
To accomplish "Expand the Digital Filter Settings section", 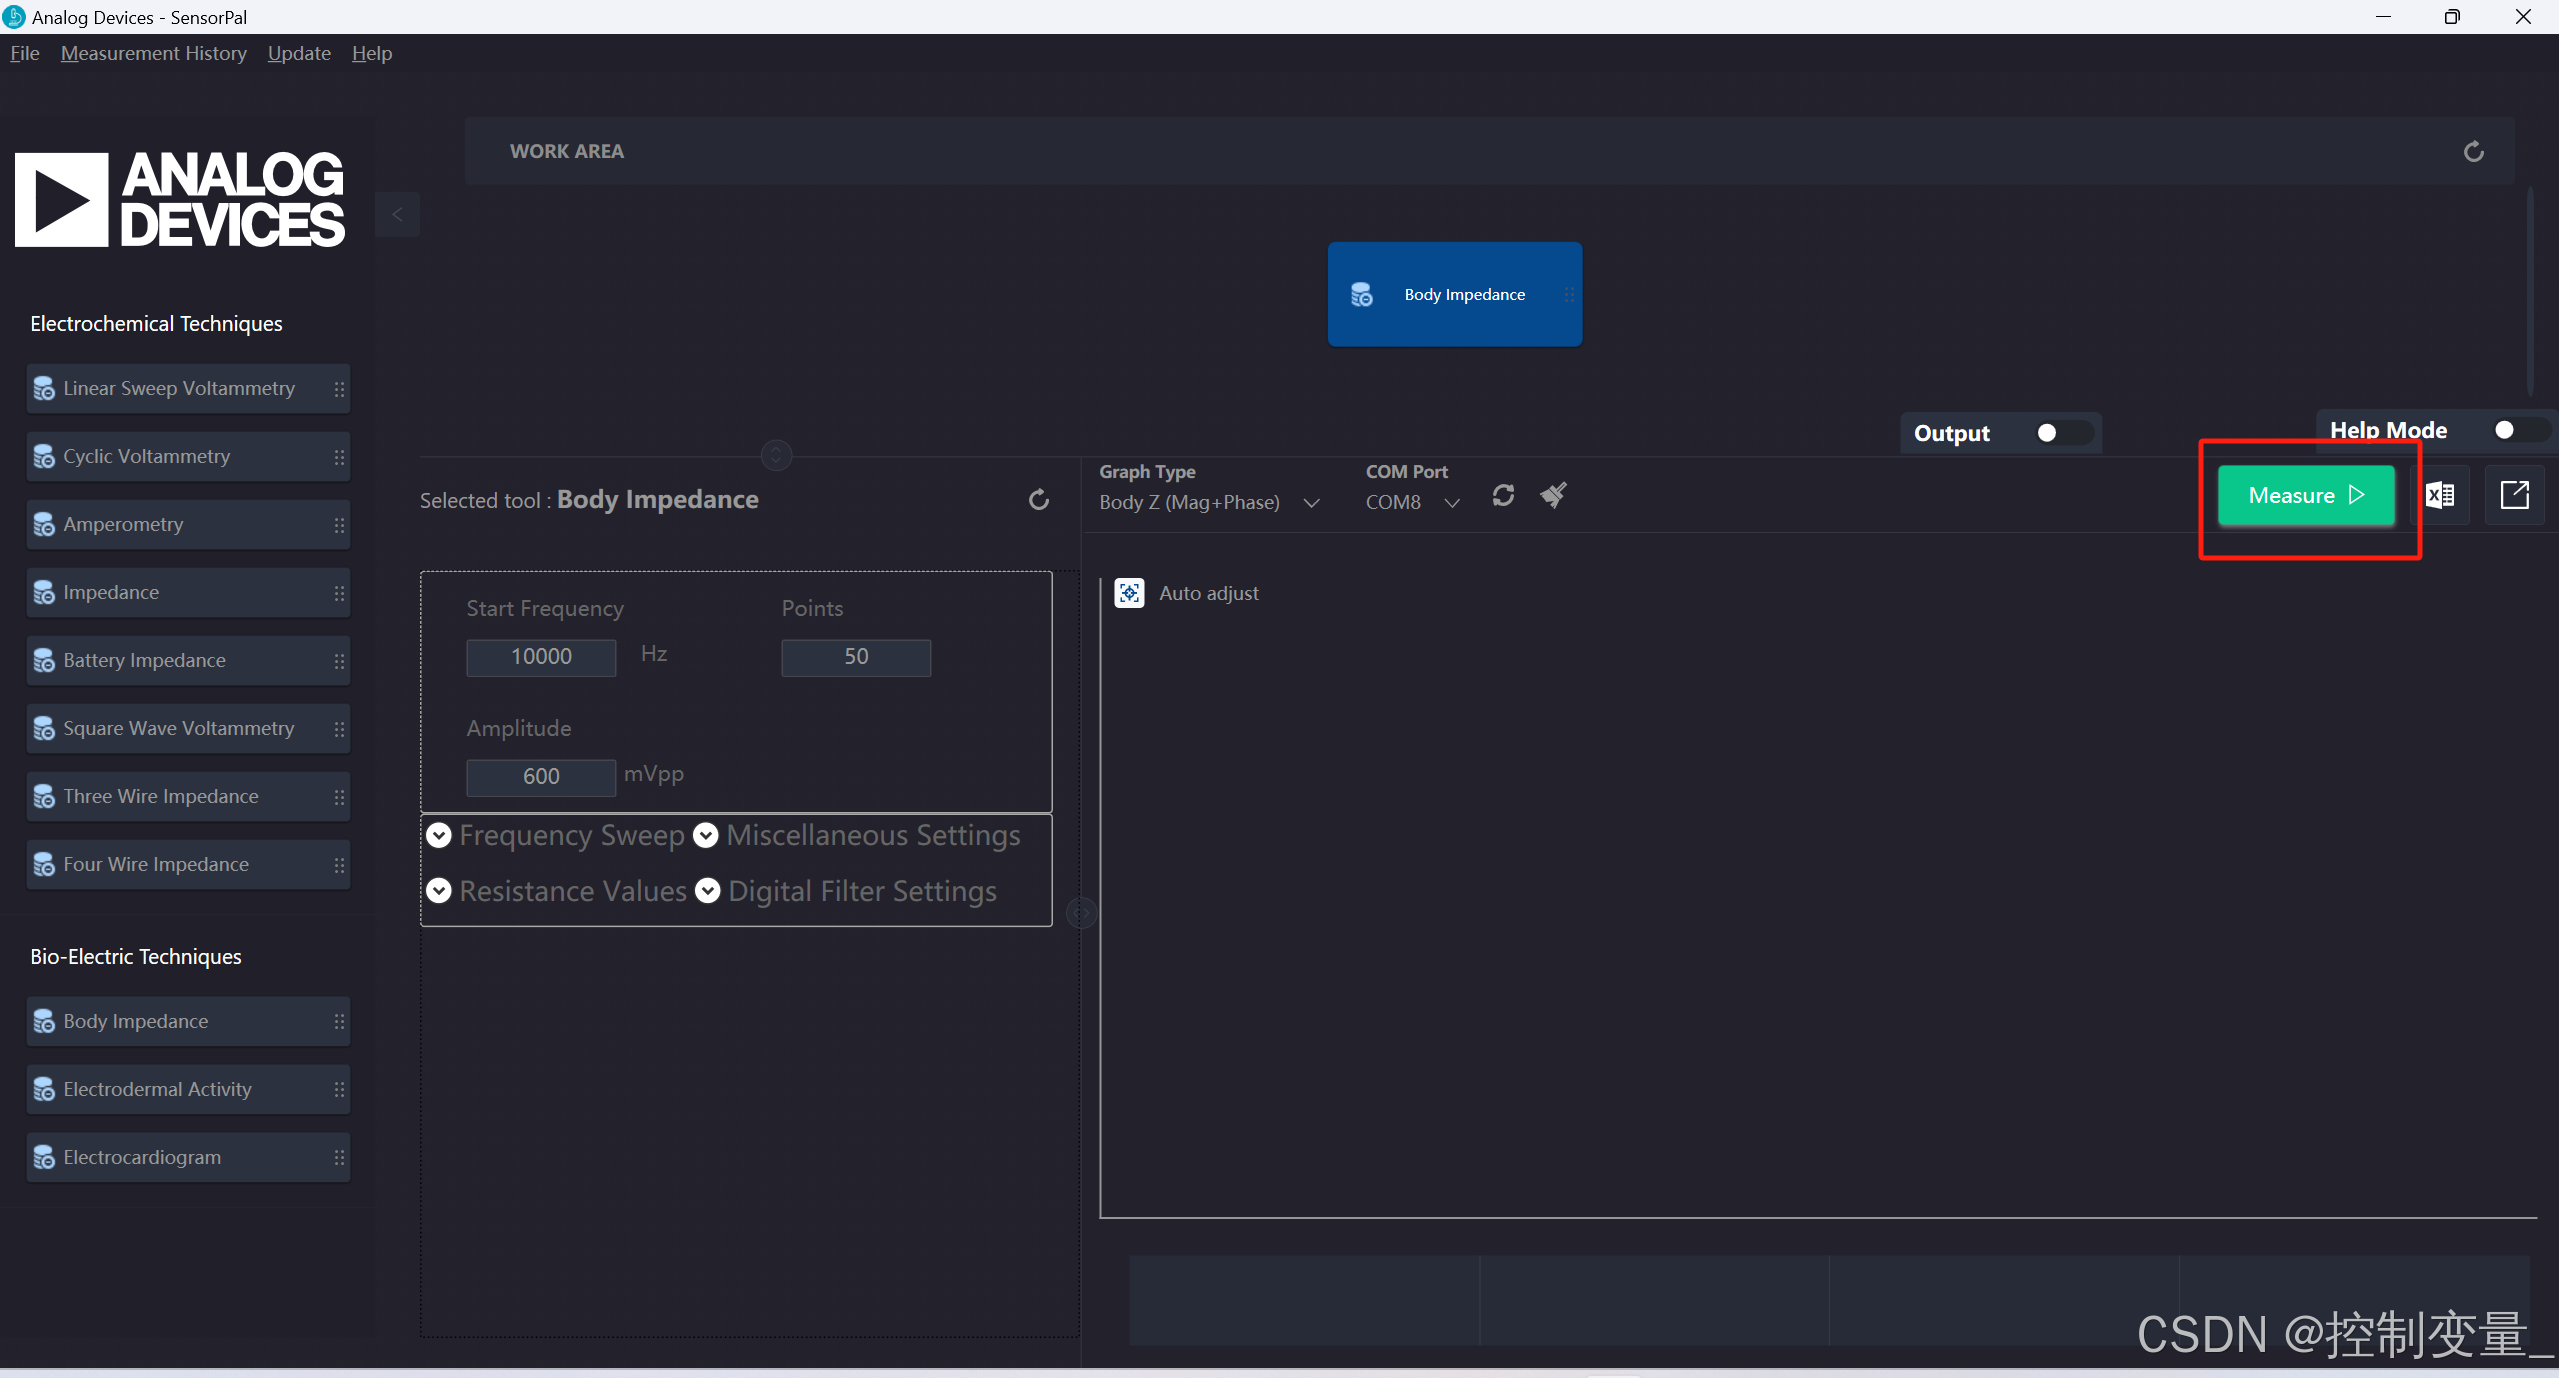I will pos(708,891).
